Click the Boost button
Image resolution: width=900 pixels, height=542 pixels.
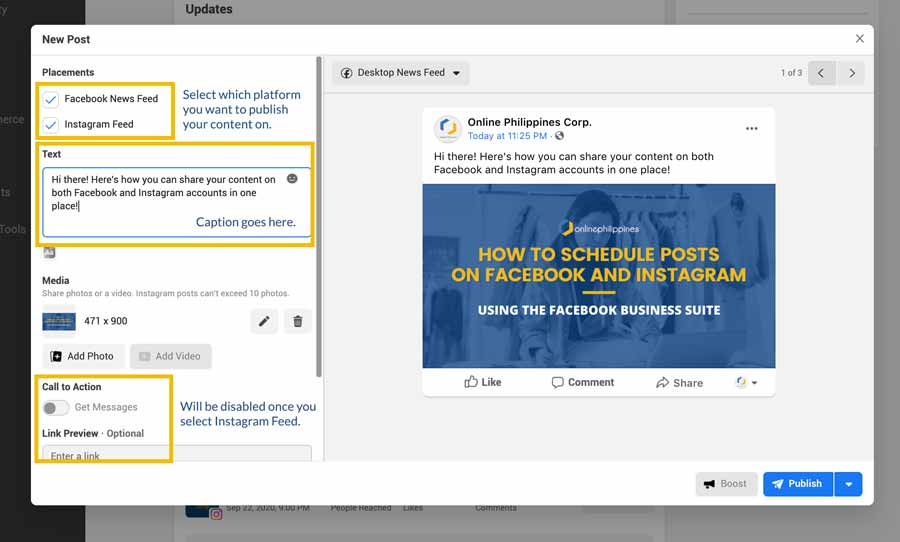click(726, 484)
